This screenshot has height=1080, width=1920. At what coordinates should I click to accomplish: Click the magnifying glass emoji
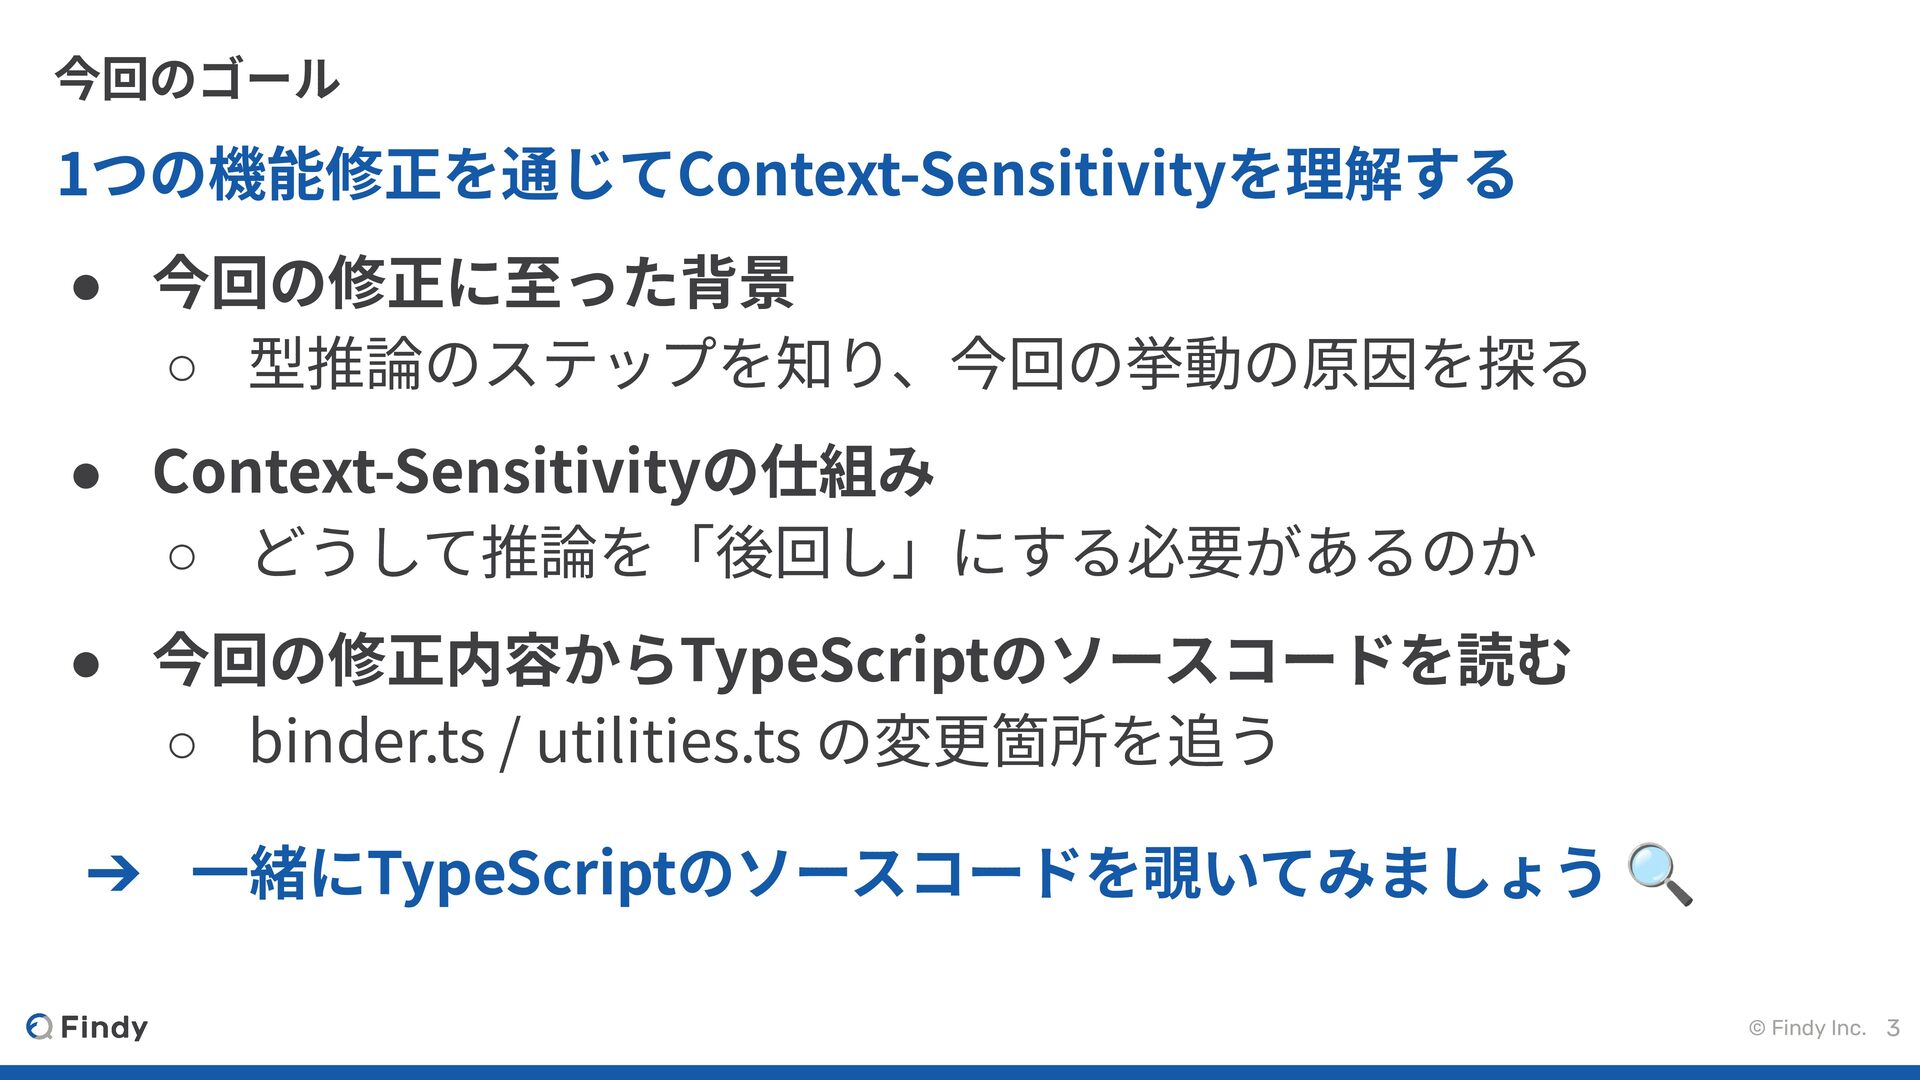pyautogui.click(x=1660, y=874)
